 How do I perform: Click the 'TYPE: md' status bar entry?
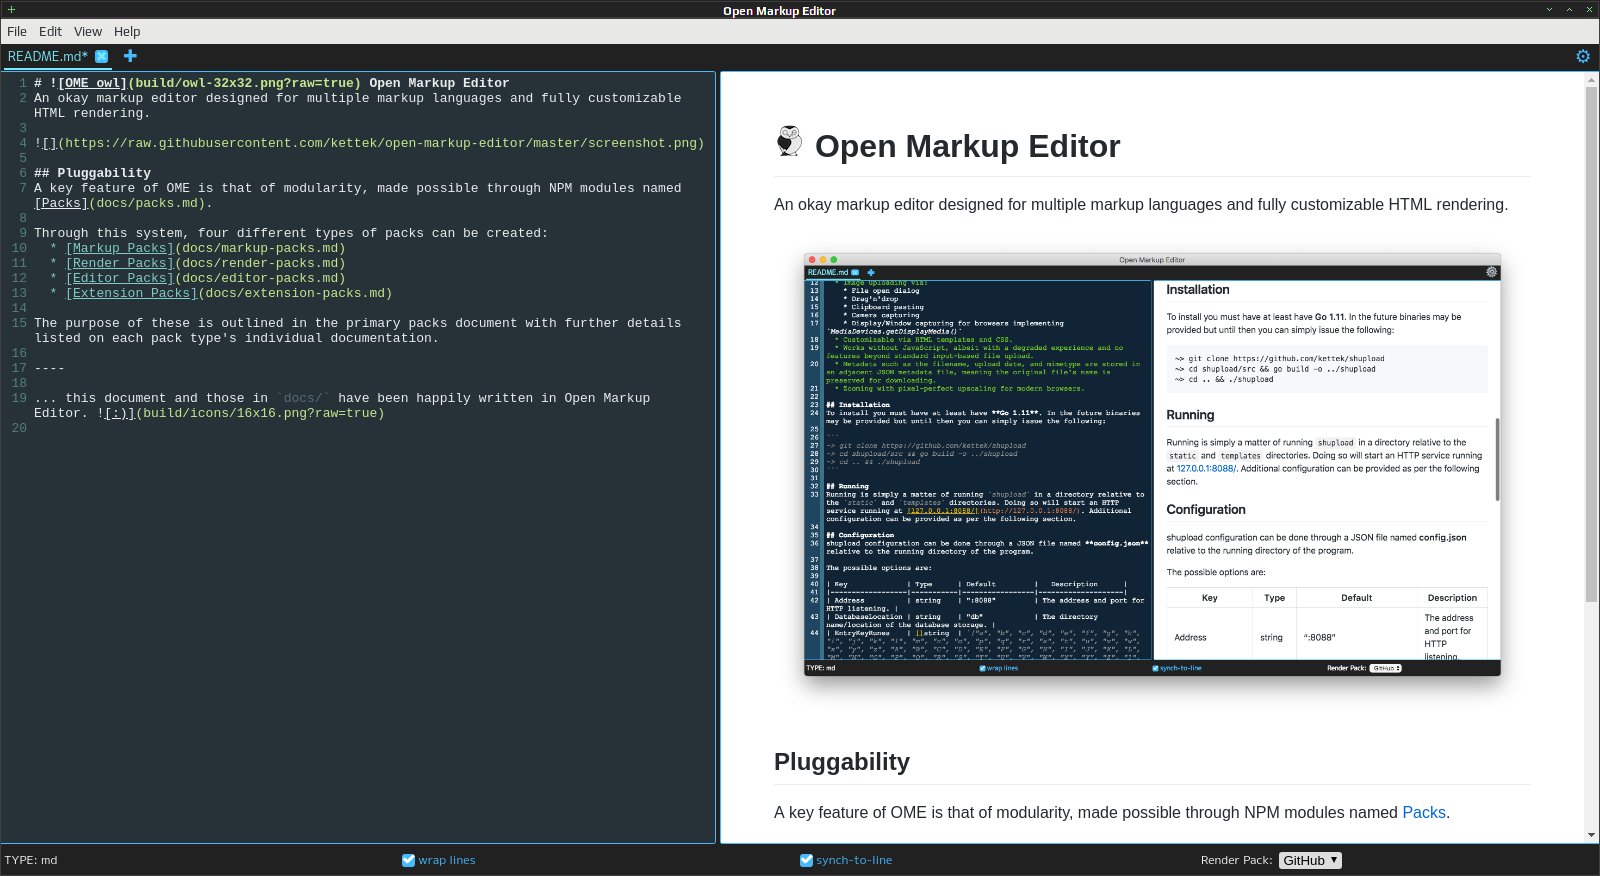[31, 860]
